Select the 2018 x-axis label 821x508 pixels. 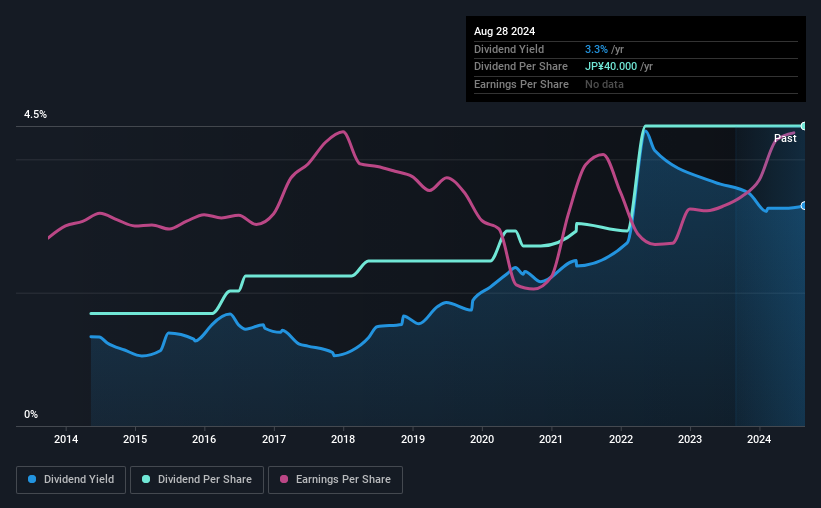coord(343,439)
